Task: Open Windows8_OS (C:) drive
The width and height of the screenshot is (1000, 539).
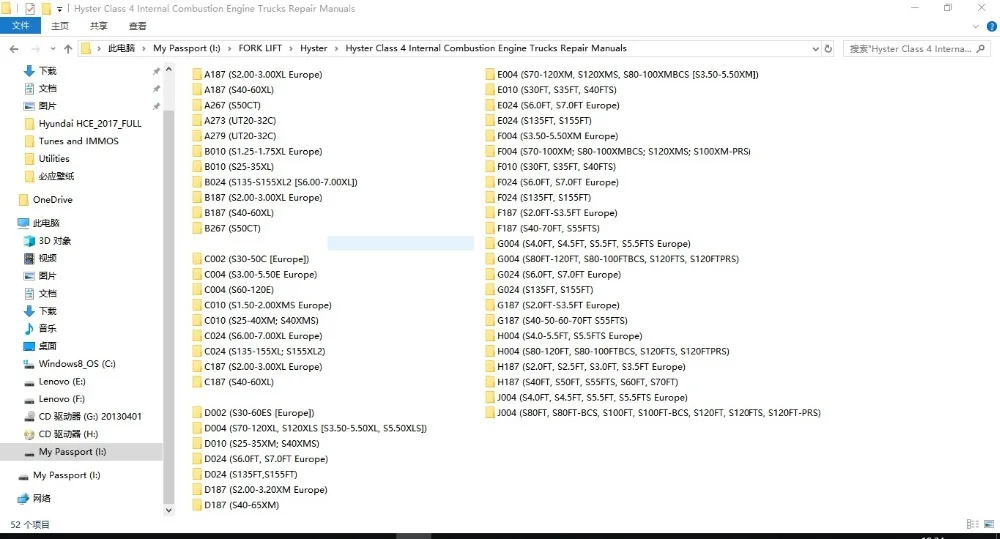Action: point(77,364)
